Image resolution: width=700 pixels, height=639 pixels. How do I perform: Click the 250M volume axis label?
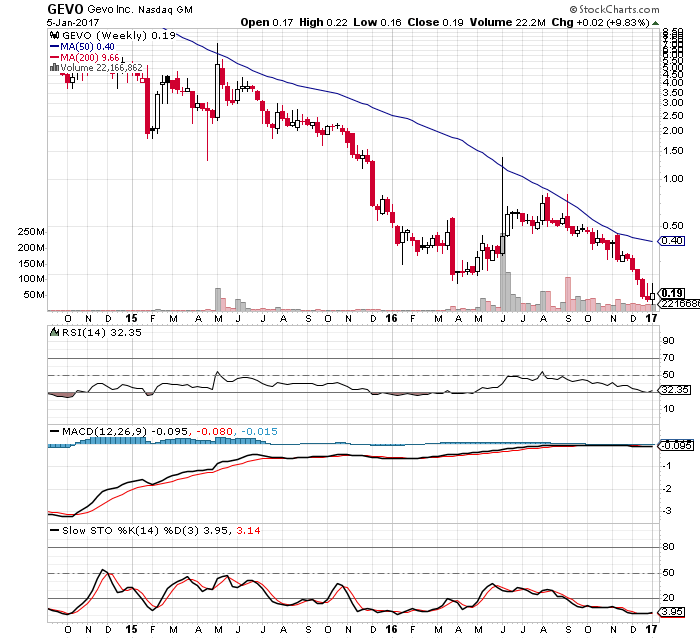pyautogui.click(x=31, y=232)
